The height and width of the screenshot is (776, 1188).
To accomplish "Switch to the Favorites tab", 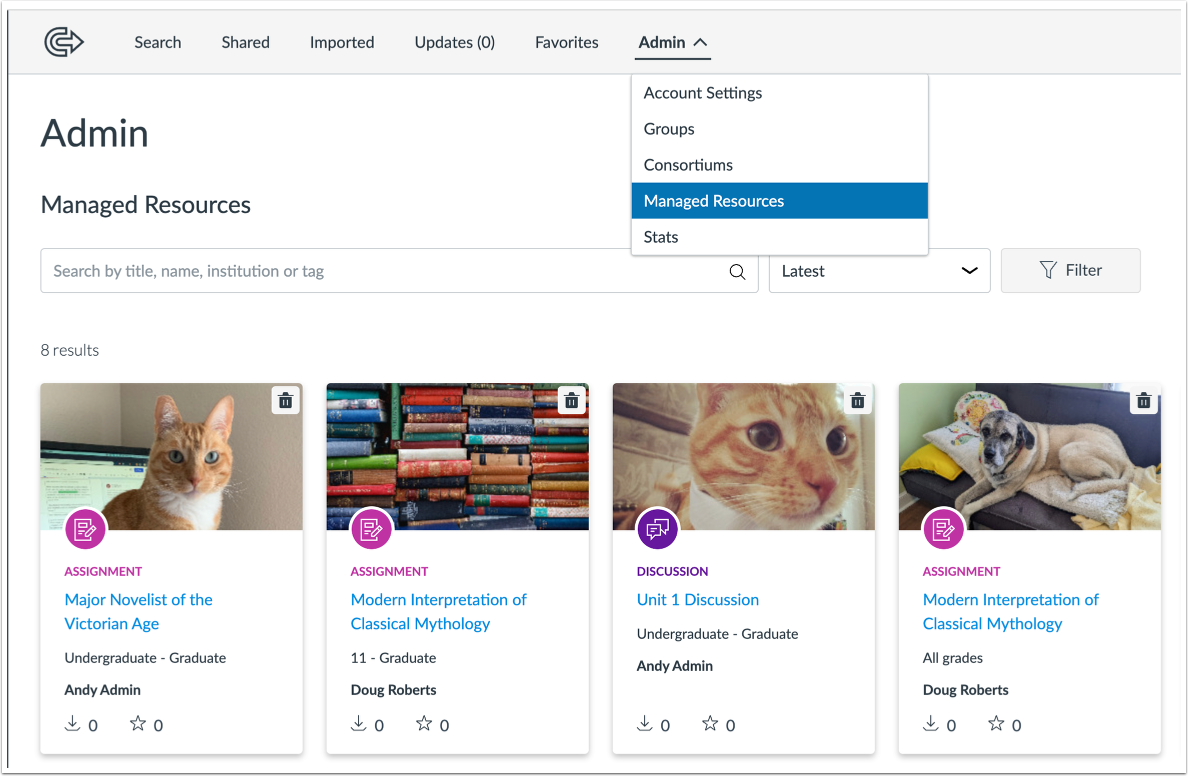I will pyautogui.click(x=566, y=42).
